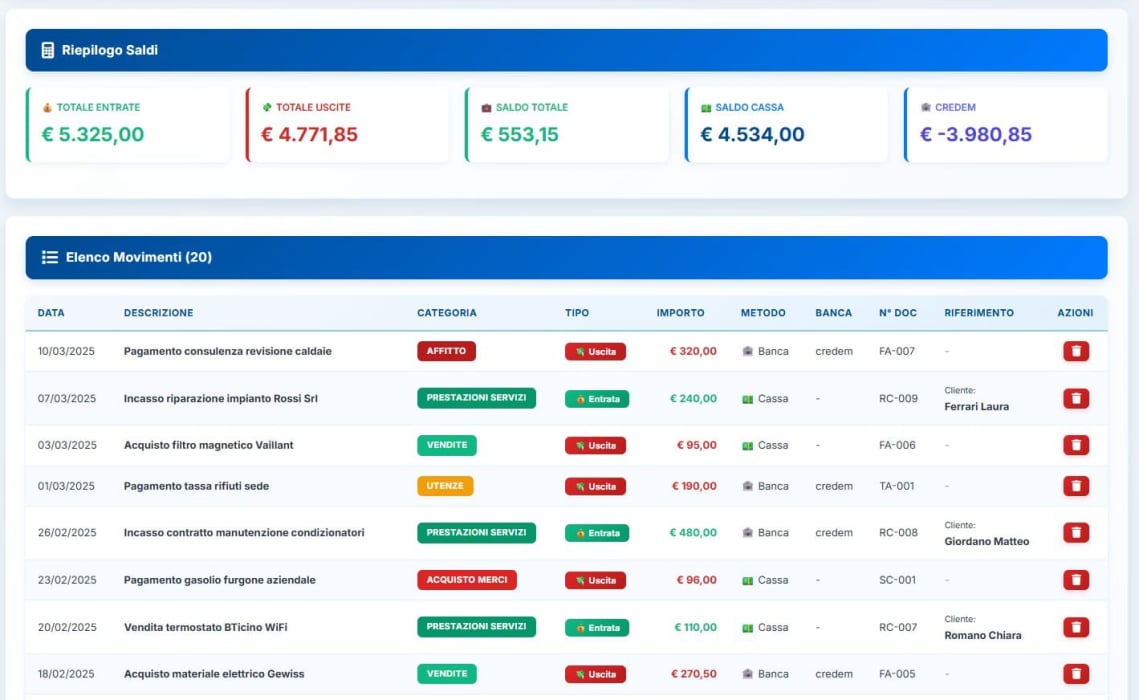Select the AFFITTO category badge
This screenshot has height=700, width=1139.
446,351
